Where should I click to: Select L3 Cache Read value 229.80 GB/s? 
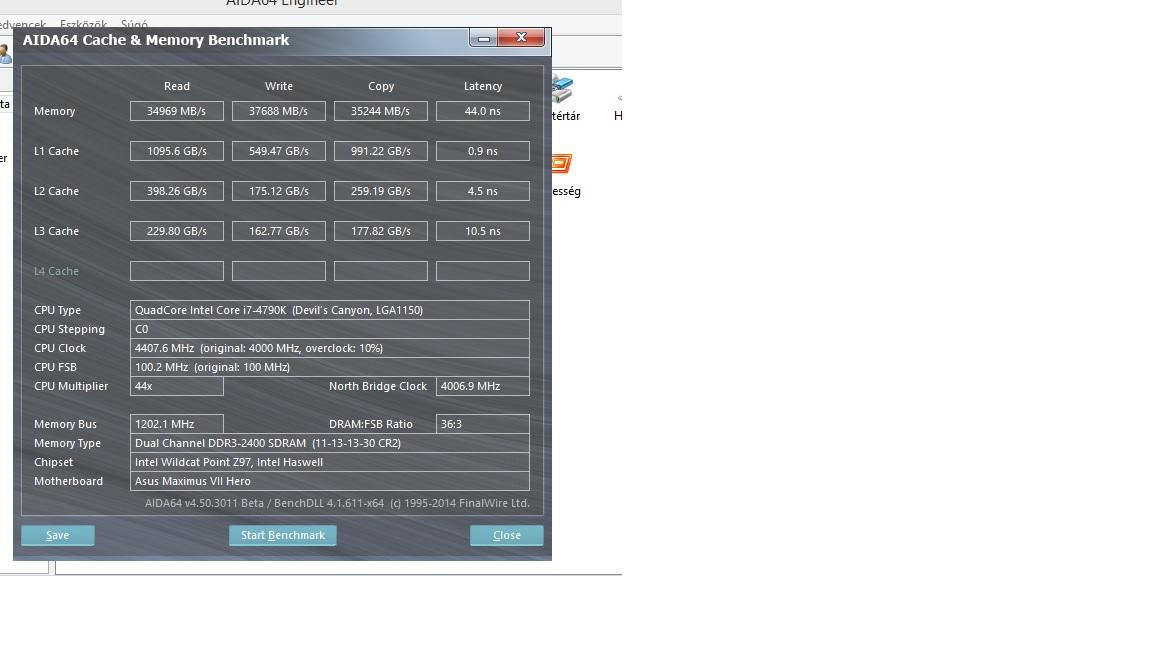(x=176, y=231)
